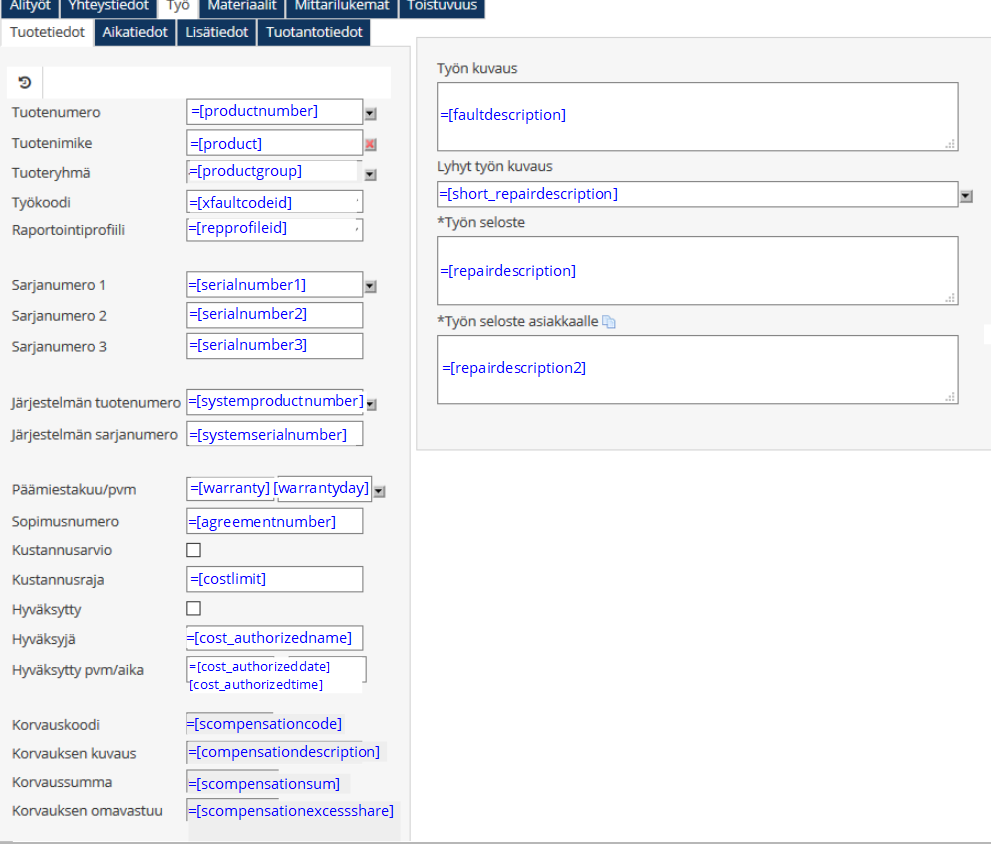This screenshot has height=844, width=991.
Task: Enable the Hyväksytty checkbox
Action: [x=194, y=608]
